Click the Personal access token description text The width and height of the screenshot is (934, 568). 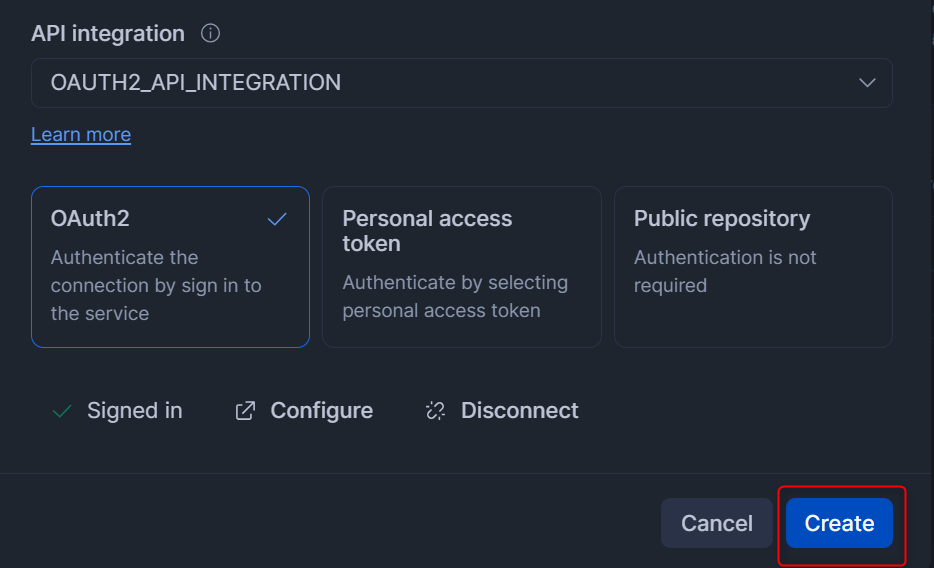coord(455,297)
